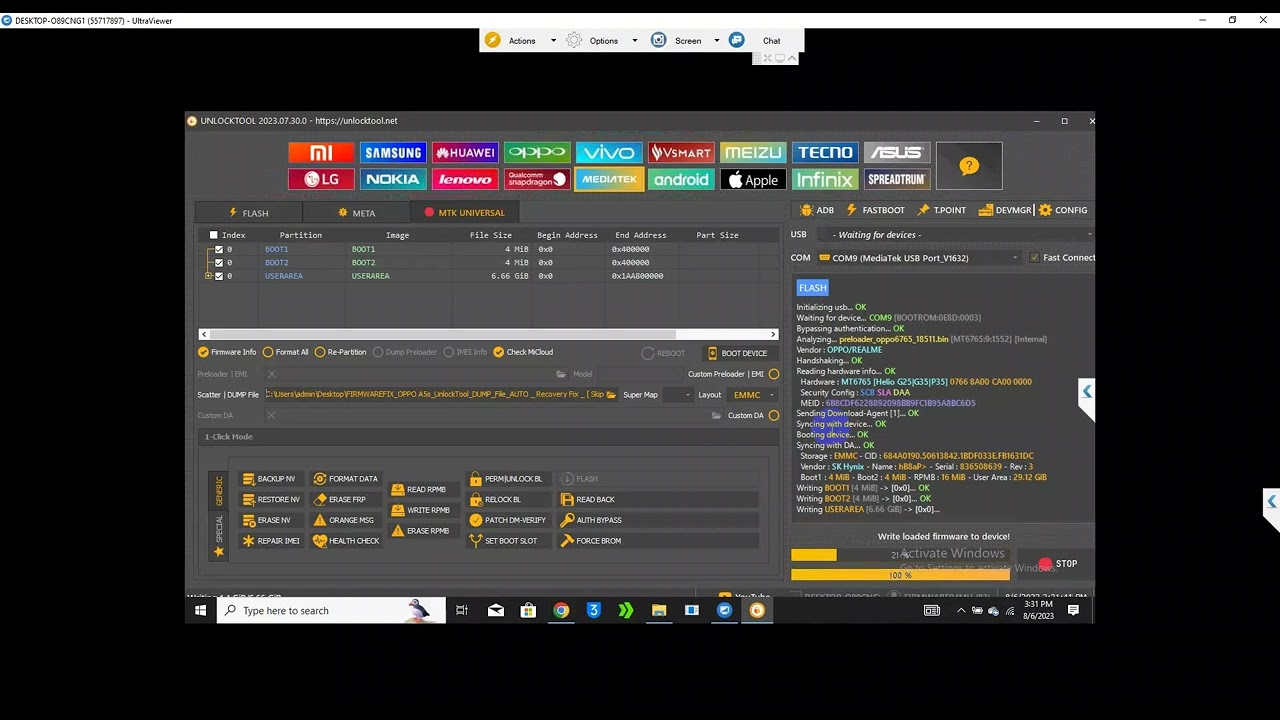Select the Tecno brand tile
This screenshot has height=720, width=1280.
(825, 153)
